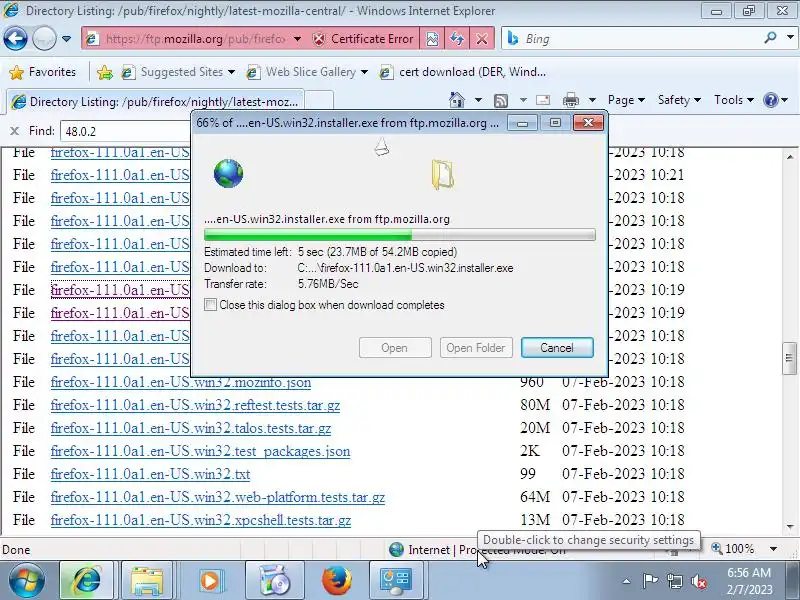Open the win32.reftest.tests.tar.gz link
This screenshot has width=800, height=600.
pos(195,405)
